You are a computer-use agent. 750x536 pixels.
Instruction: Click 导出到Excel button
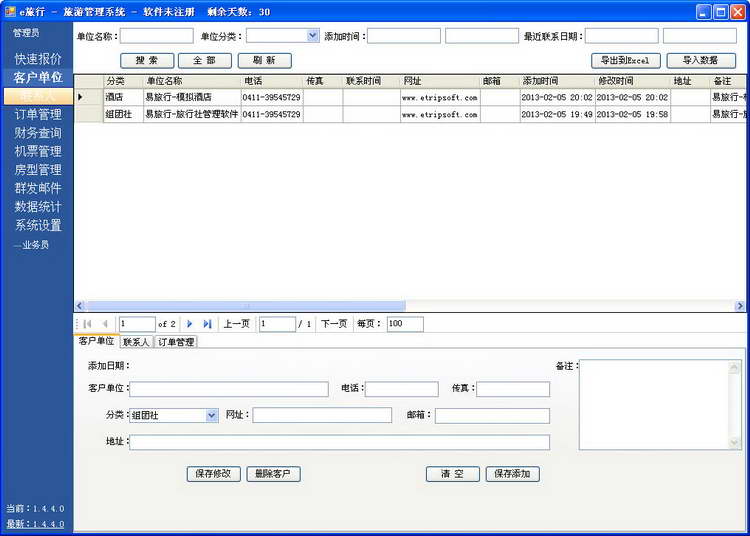tap(626, 61)
